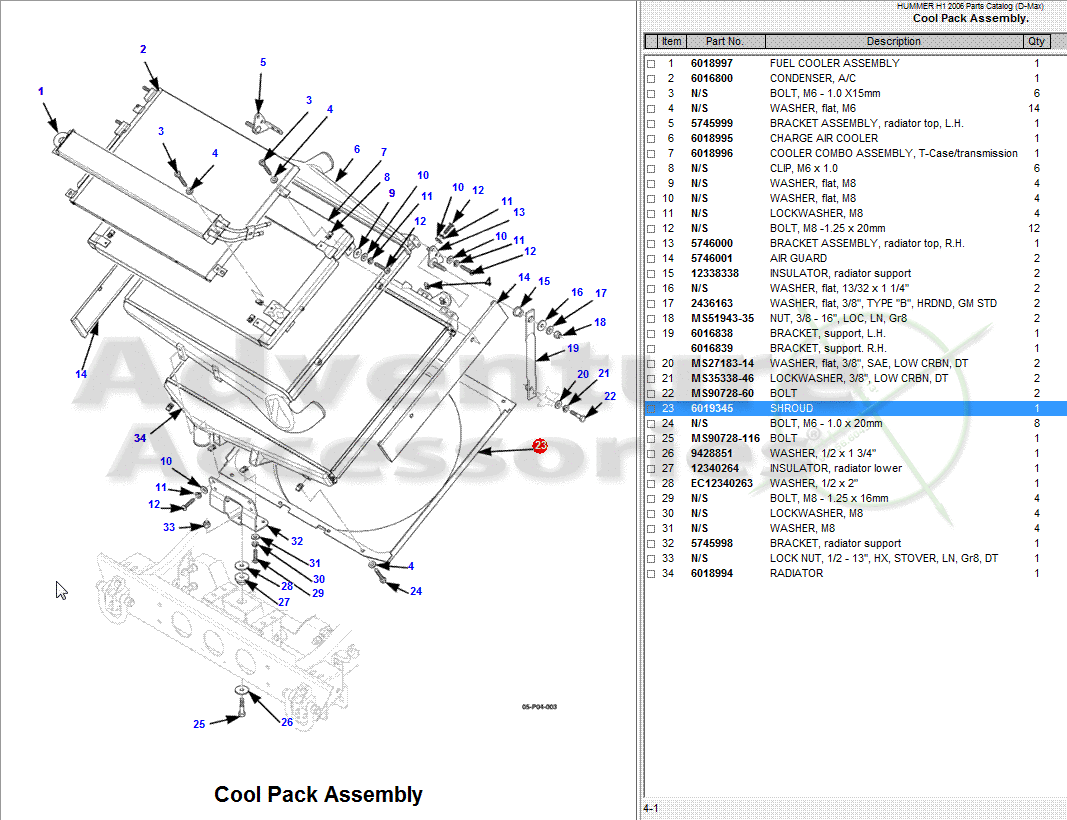The image size is (1067, 820).
Task: Select the CONDENSER, A/C row
Action: pos(855,78)
